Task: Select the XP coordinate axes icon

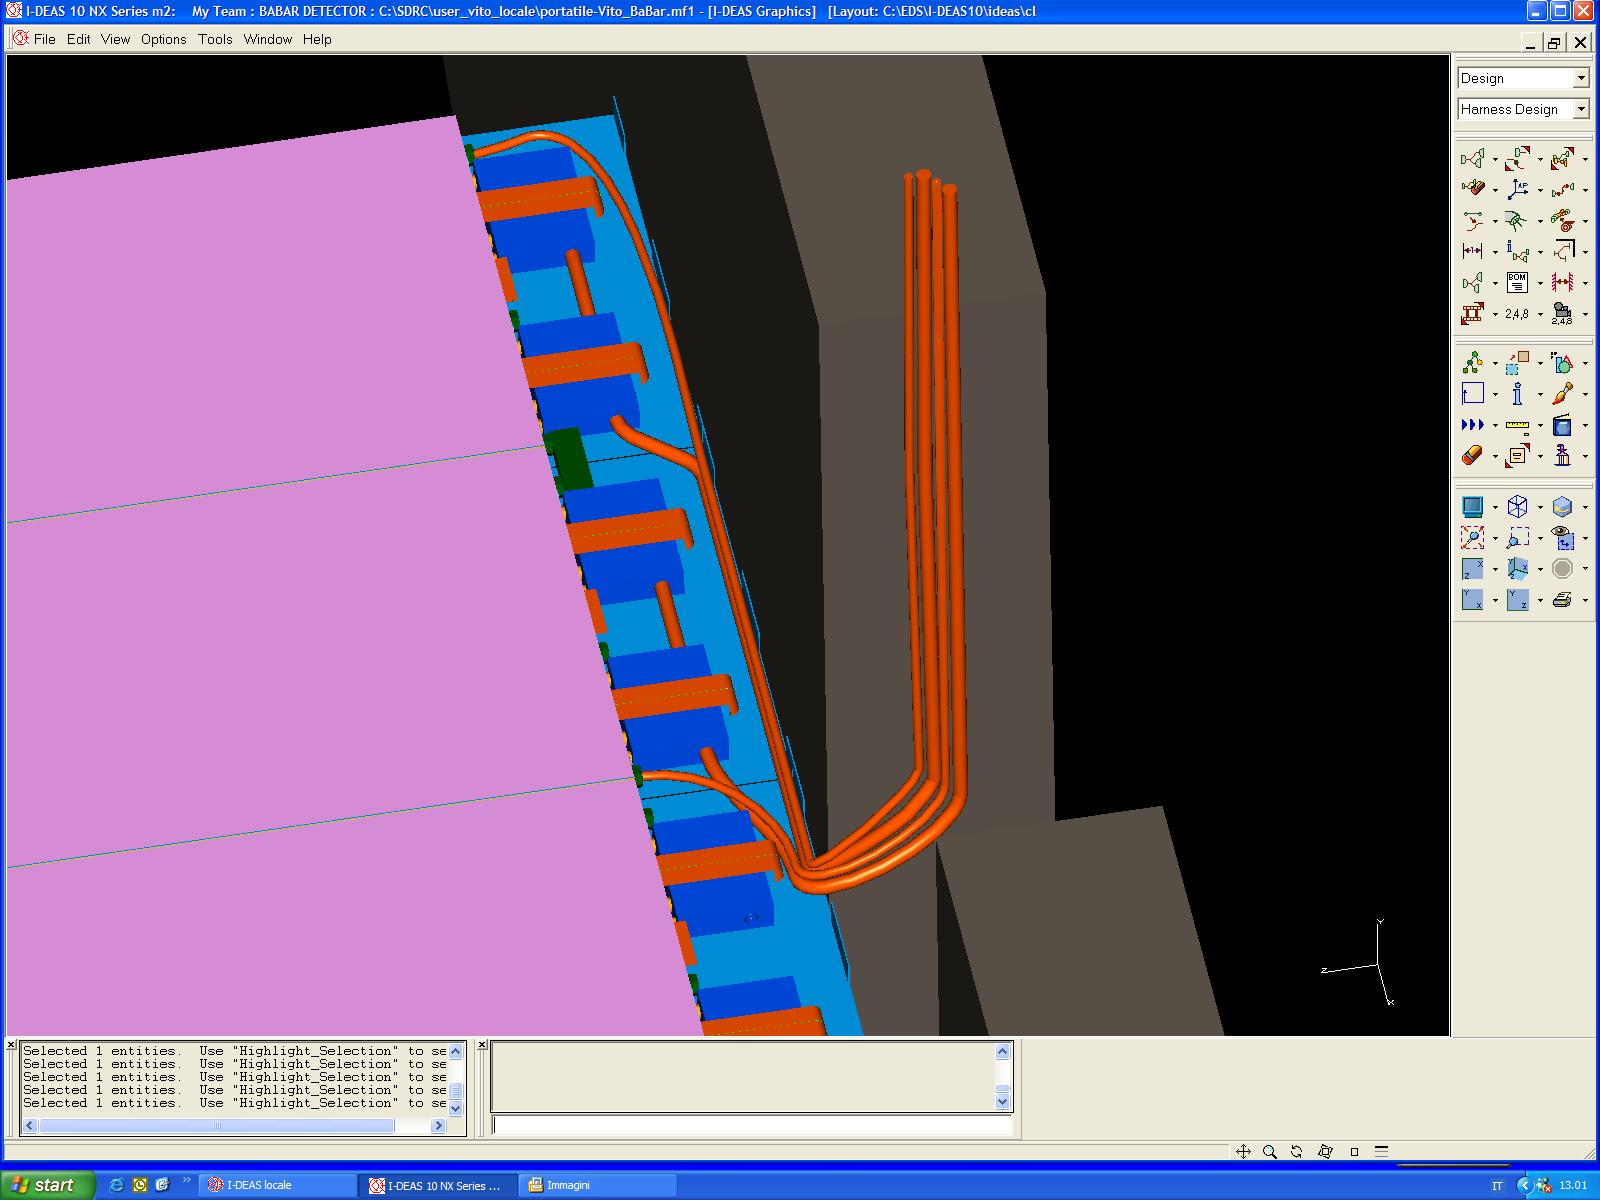Action: (1517, 189)
